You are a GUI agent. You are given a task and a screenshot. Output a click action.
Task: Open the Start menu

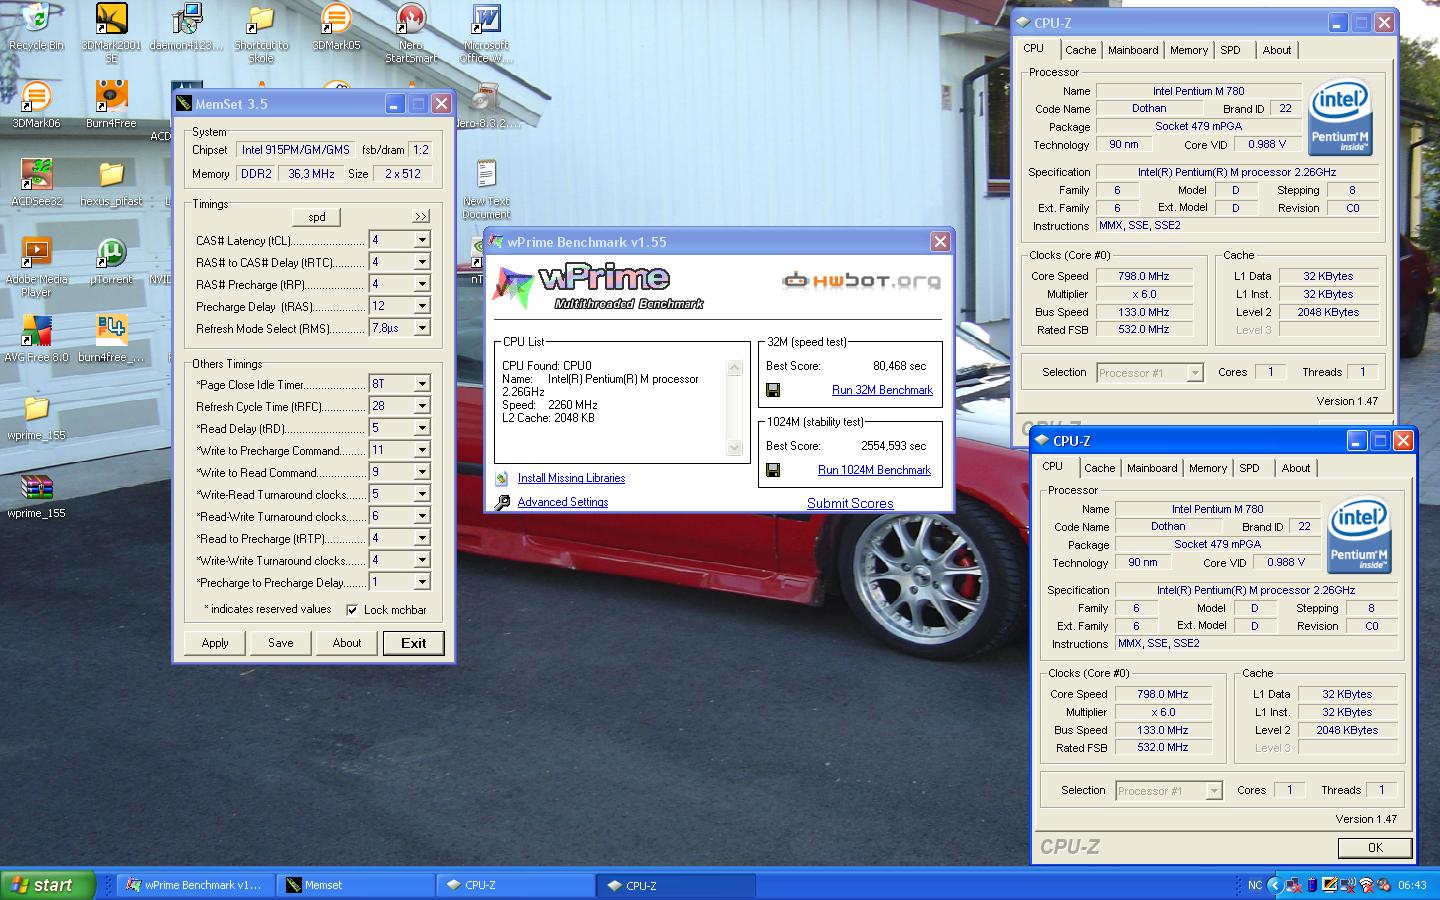pyautogui.click(x=48, y=885)
